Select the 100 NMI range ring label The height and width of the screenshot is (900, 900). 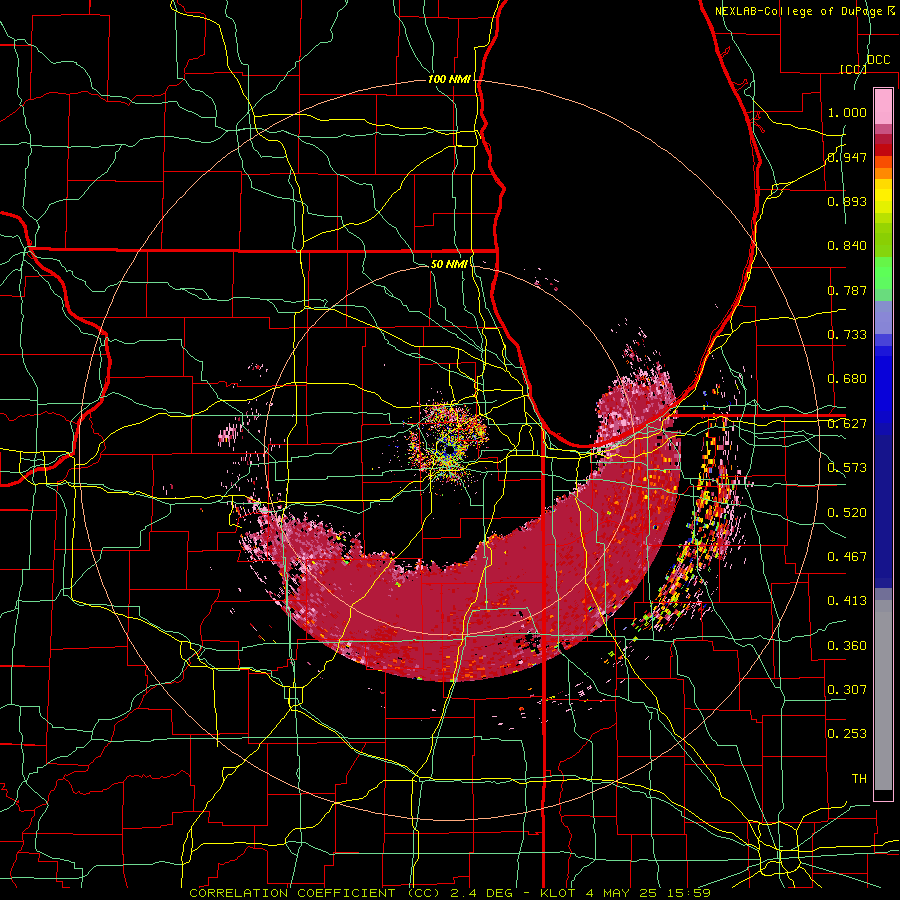449,79
